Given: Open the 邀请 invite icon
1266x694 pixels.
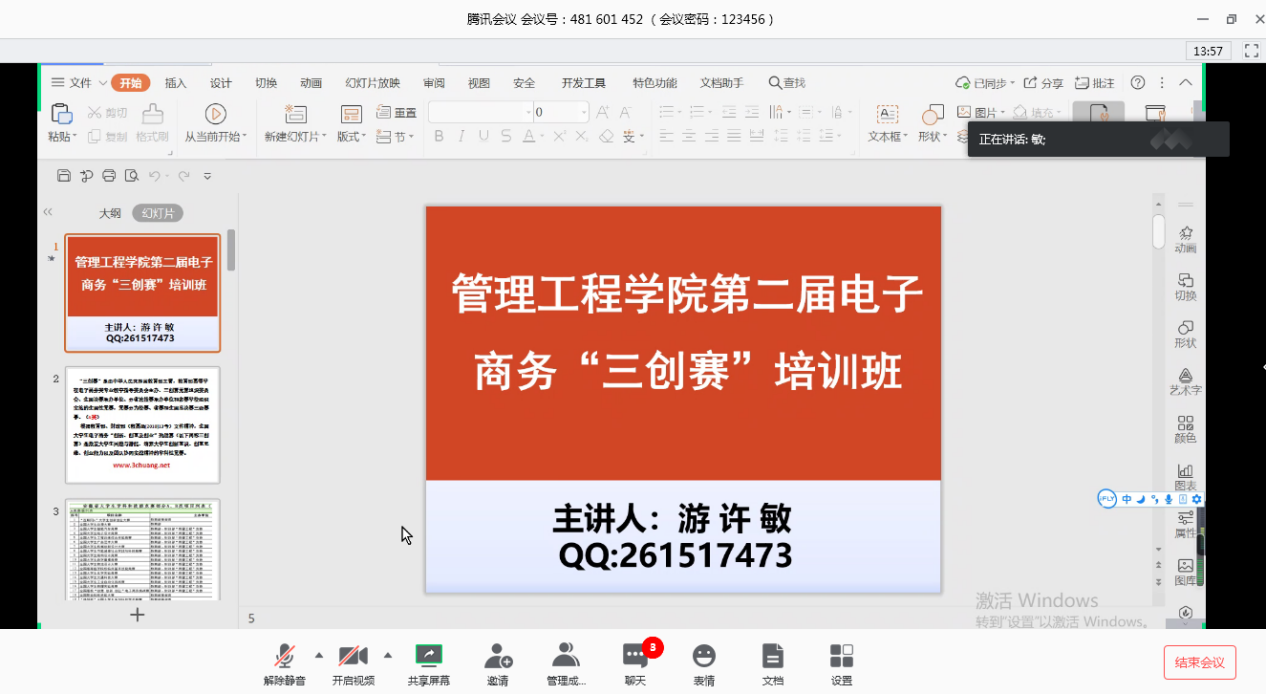Looking at the screenshot, I should [x=498, y=656].
